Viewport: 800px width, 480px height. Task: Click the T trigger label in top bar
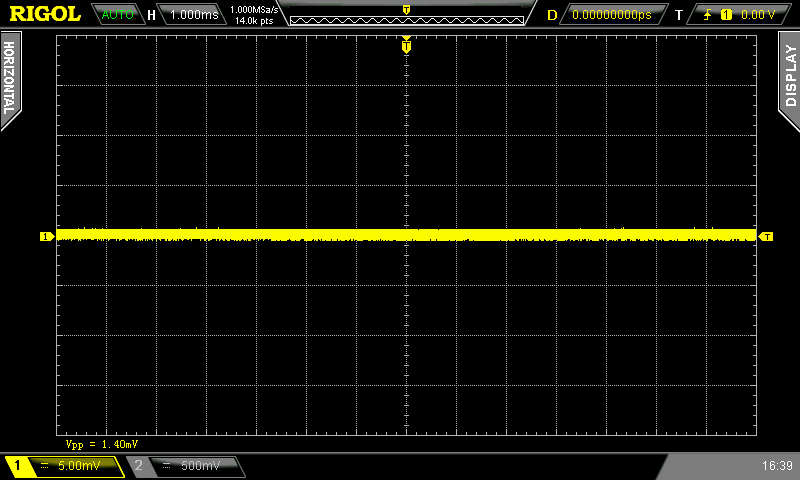click(679, 15)
